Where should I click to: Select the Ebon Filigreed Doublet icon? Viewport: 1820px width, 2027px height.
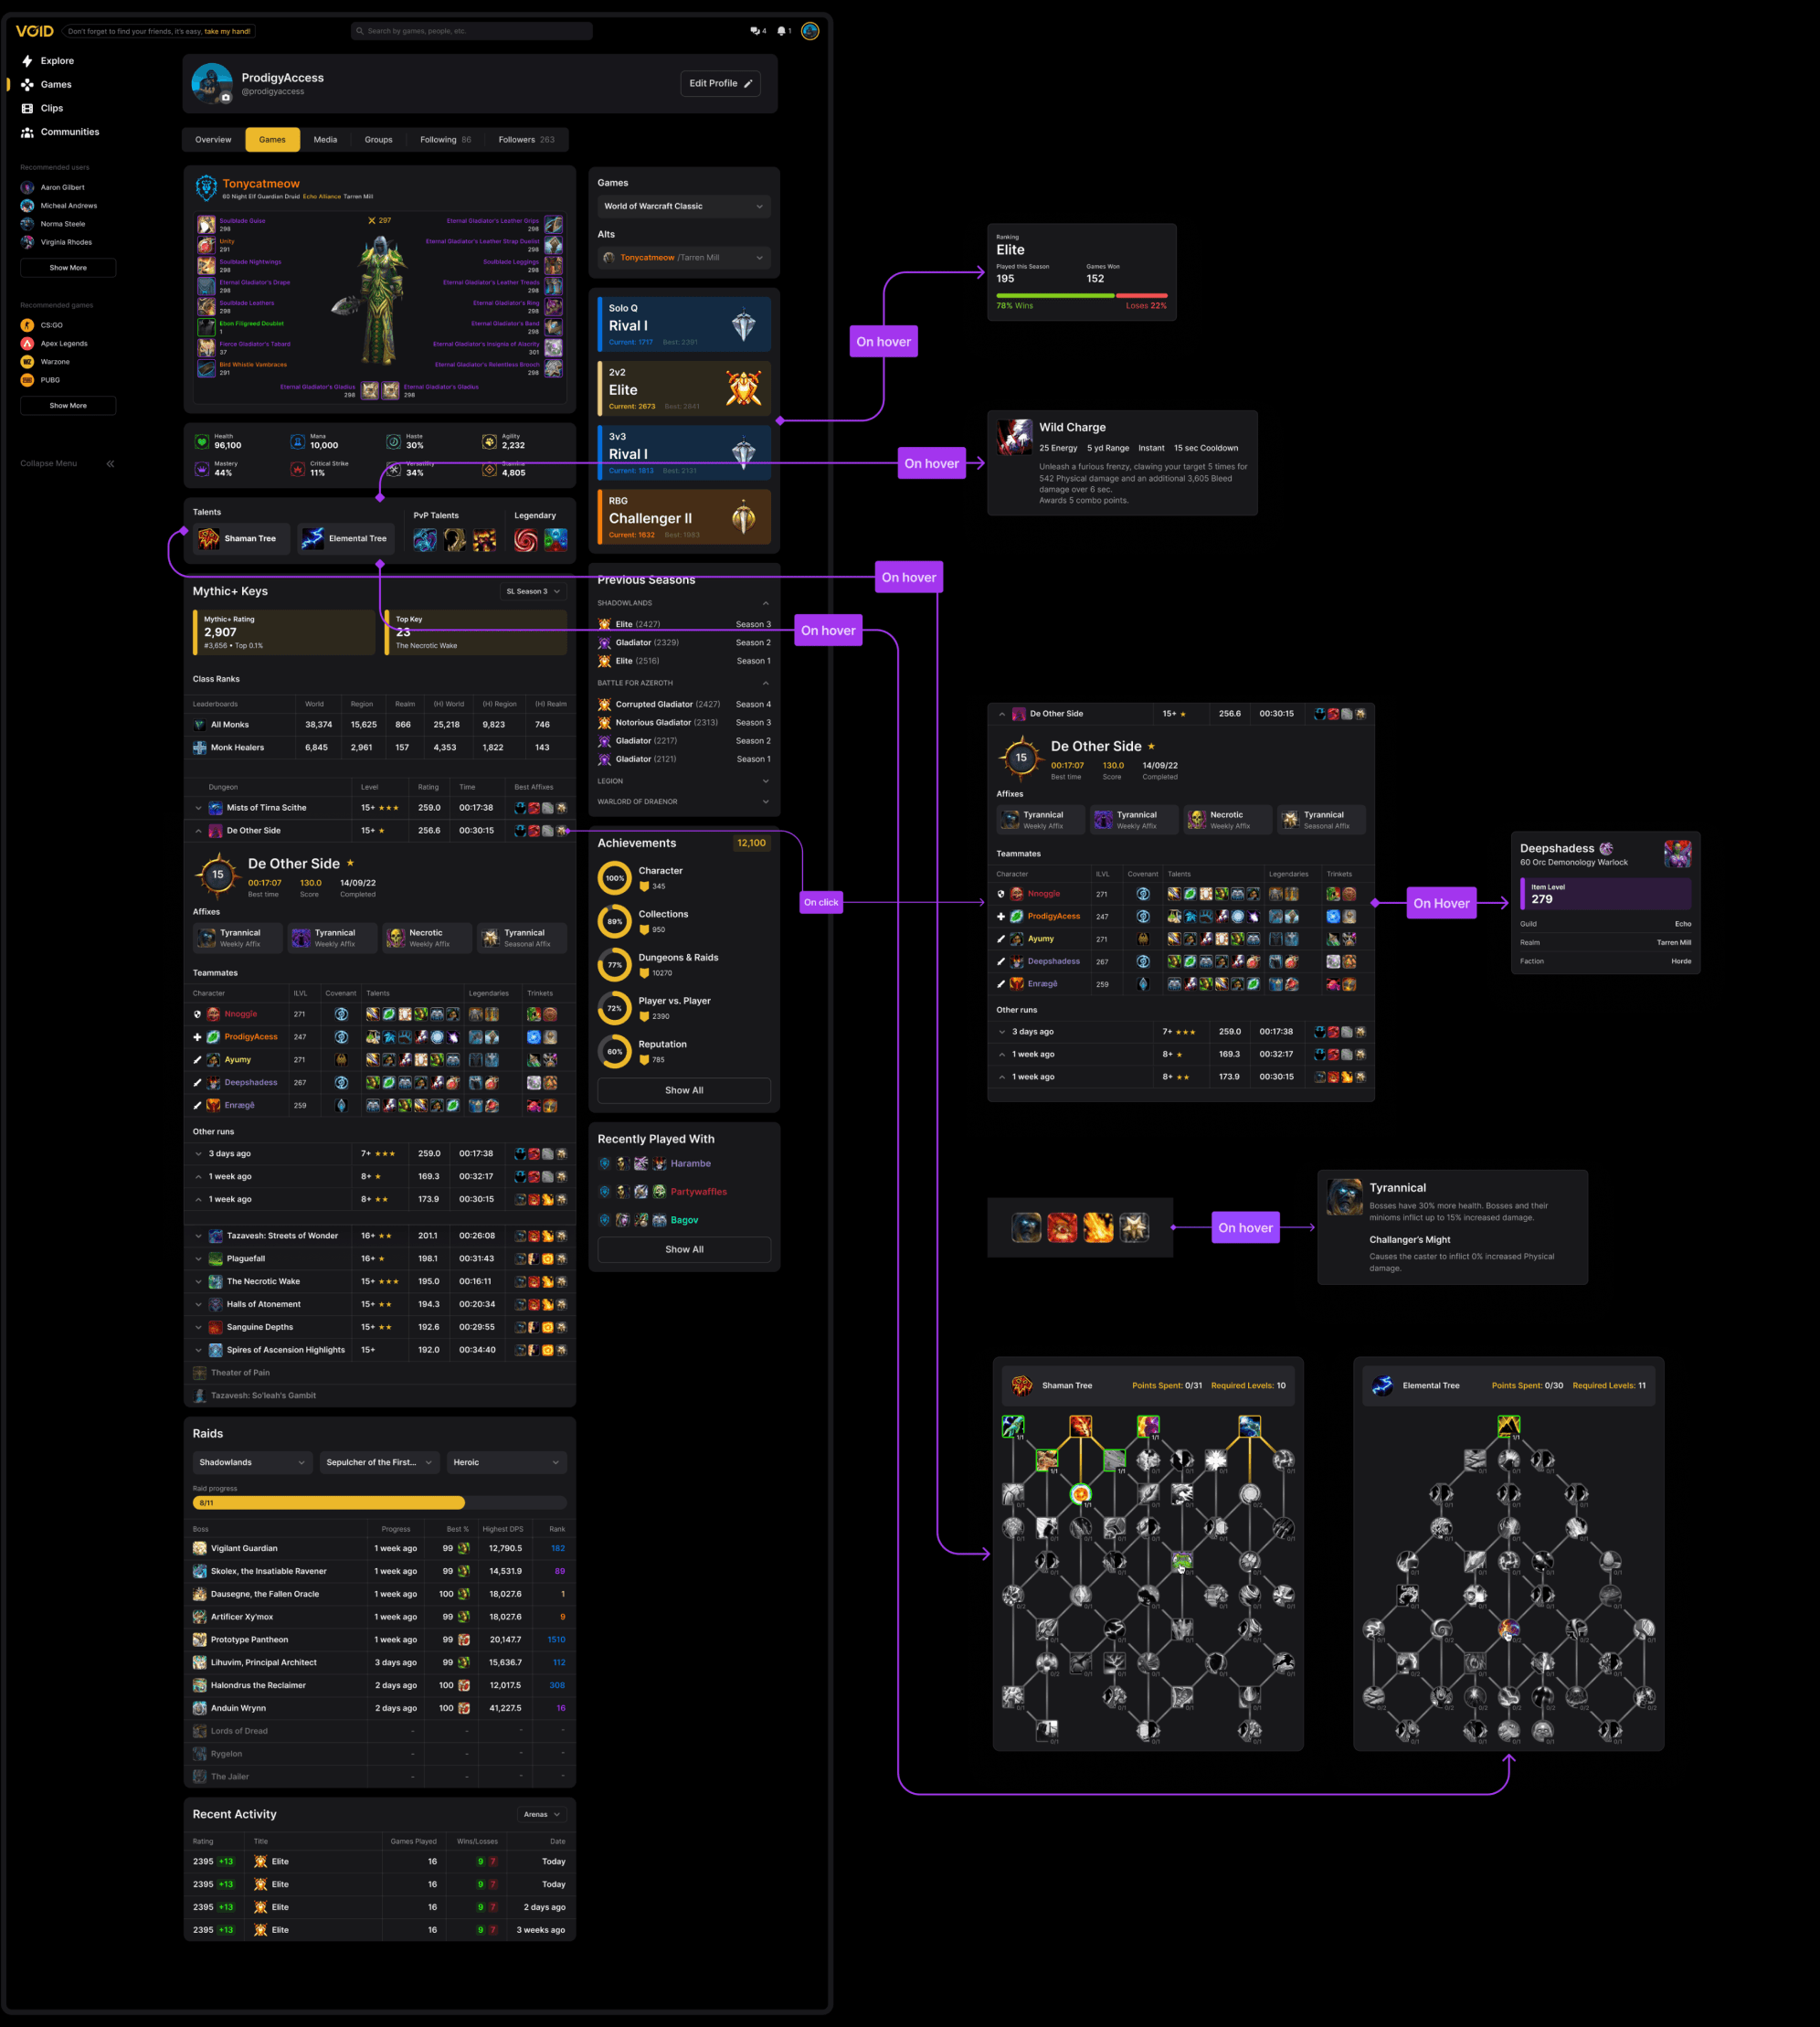point(206,327)
